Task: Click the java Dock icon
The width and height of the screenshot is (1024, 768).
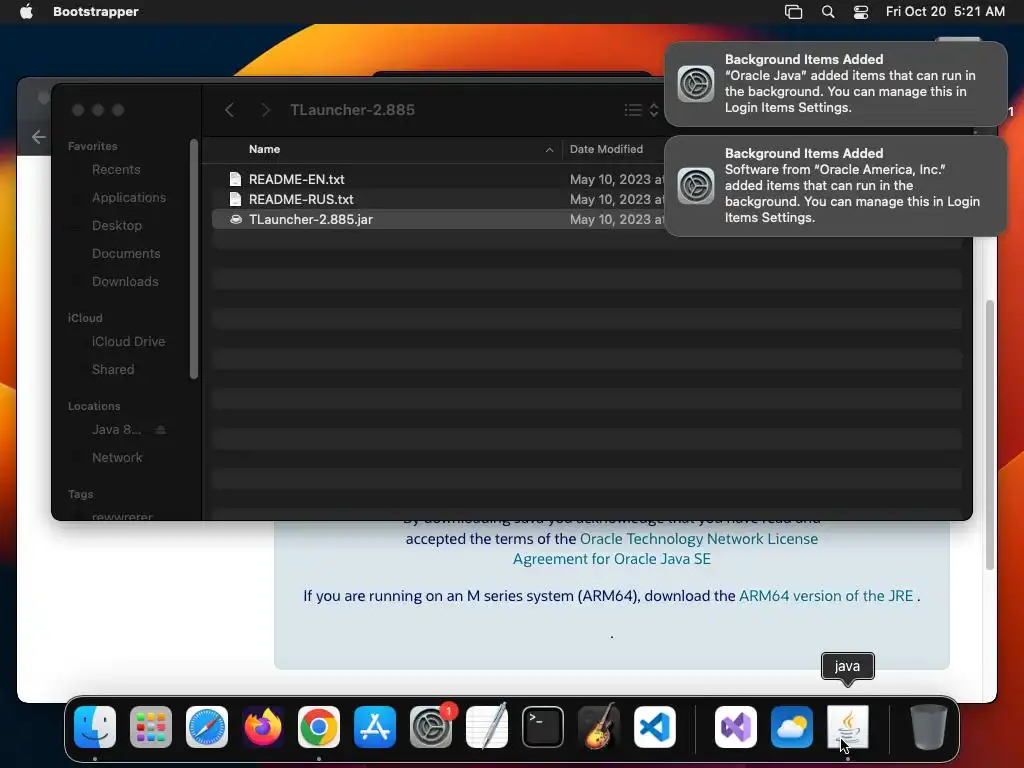Action: click(x=848, y=727)
